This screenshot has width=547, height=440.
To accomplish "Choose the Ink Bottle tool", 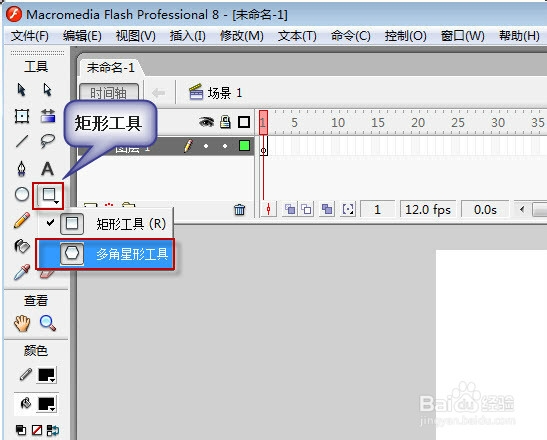I will tap(22, 246).
